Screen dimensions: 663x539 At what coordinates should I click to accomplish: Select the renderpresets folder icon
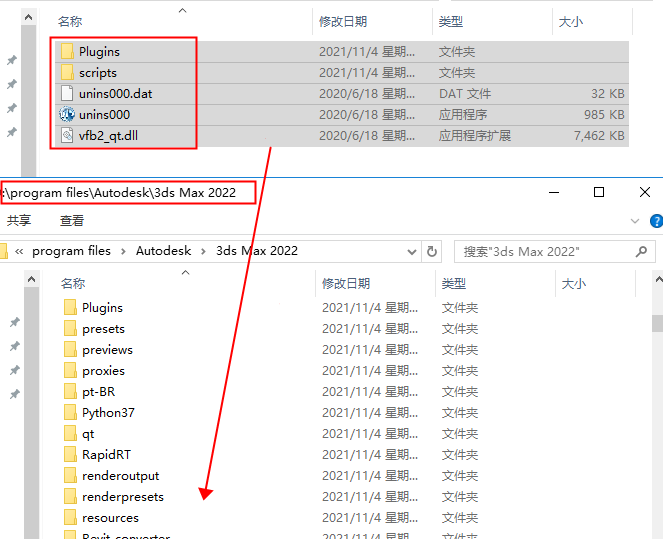[x=70, y=497]
